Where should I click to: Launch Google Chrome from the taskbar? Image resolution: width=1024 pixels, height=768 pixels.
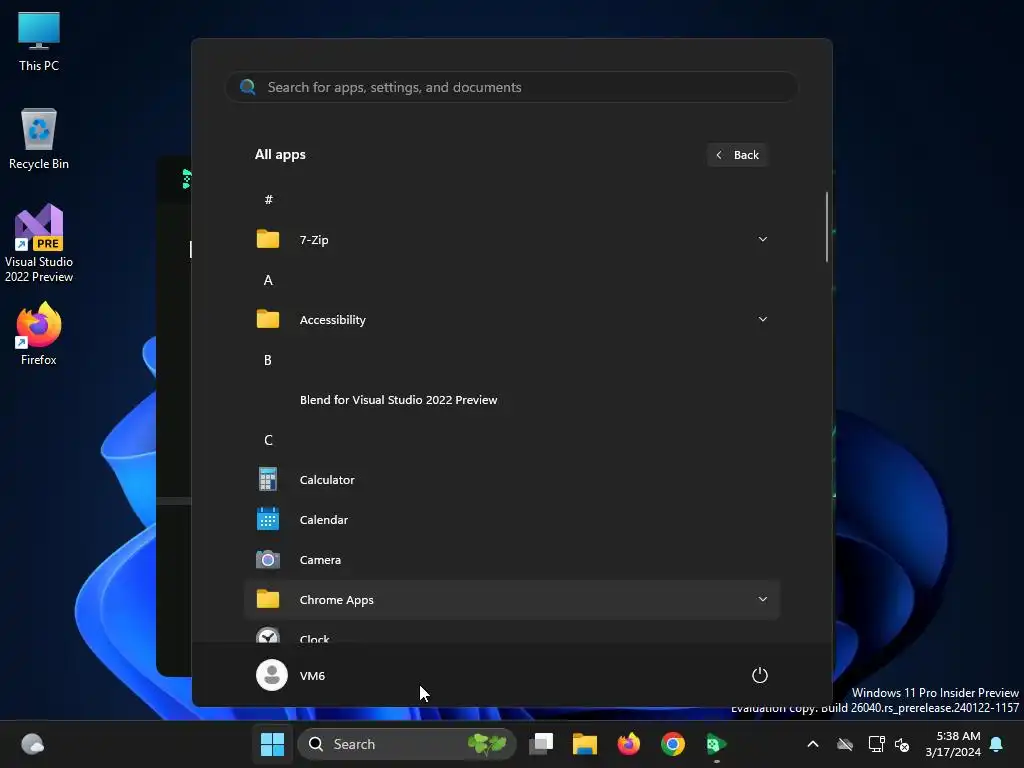pos(673,744)
